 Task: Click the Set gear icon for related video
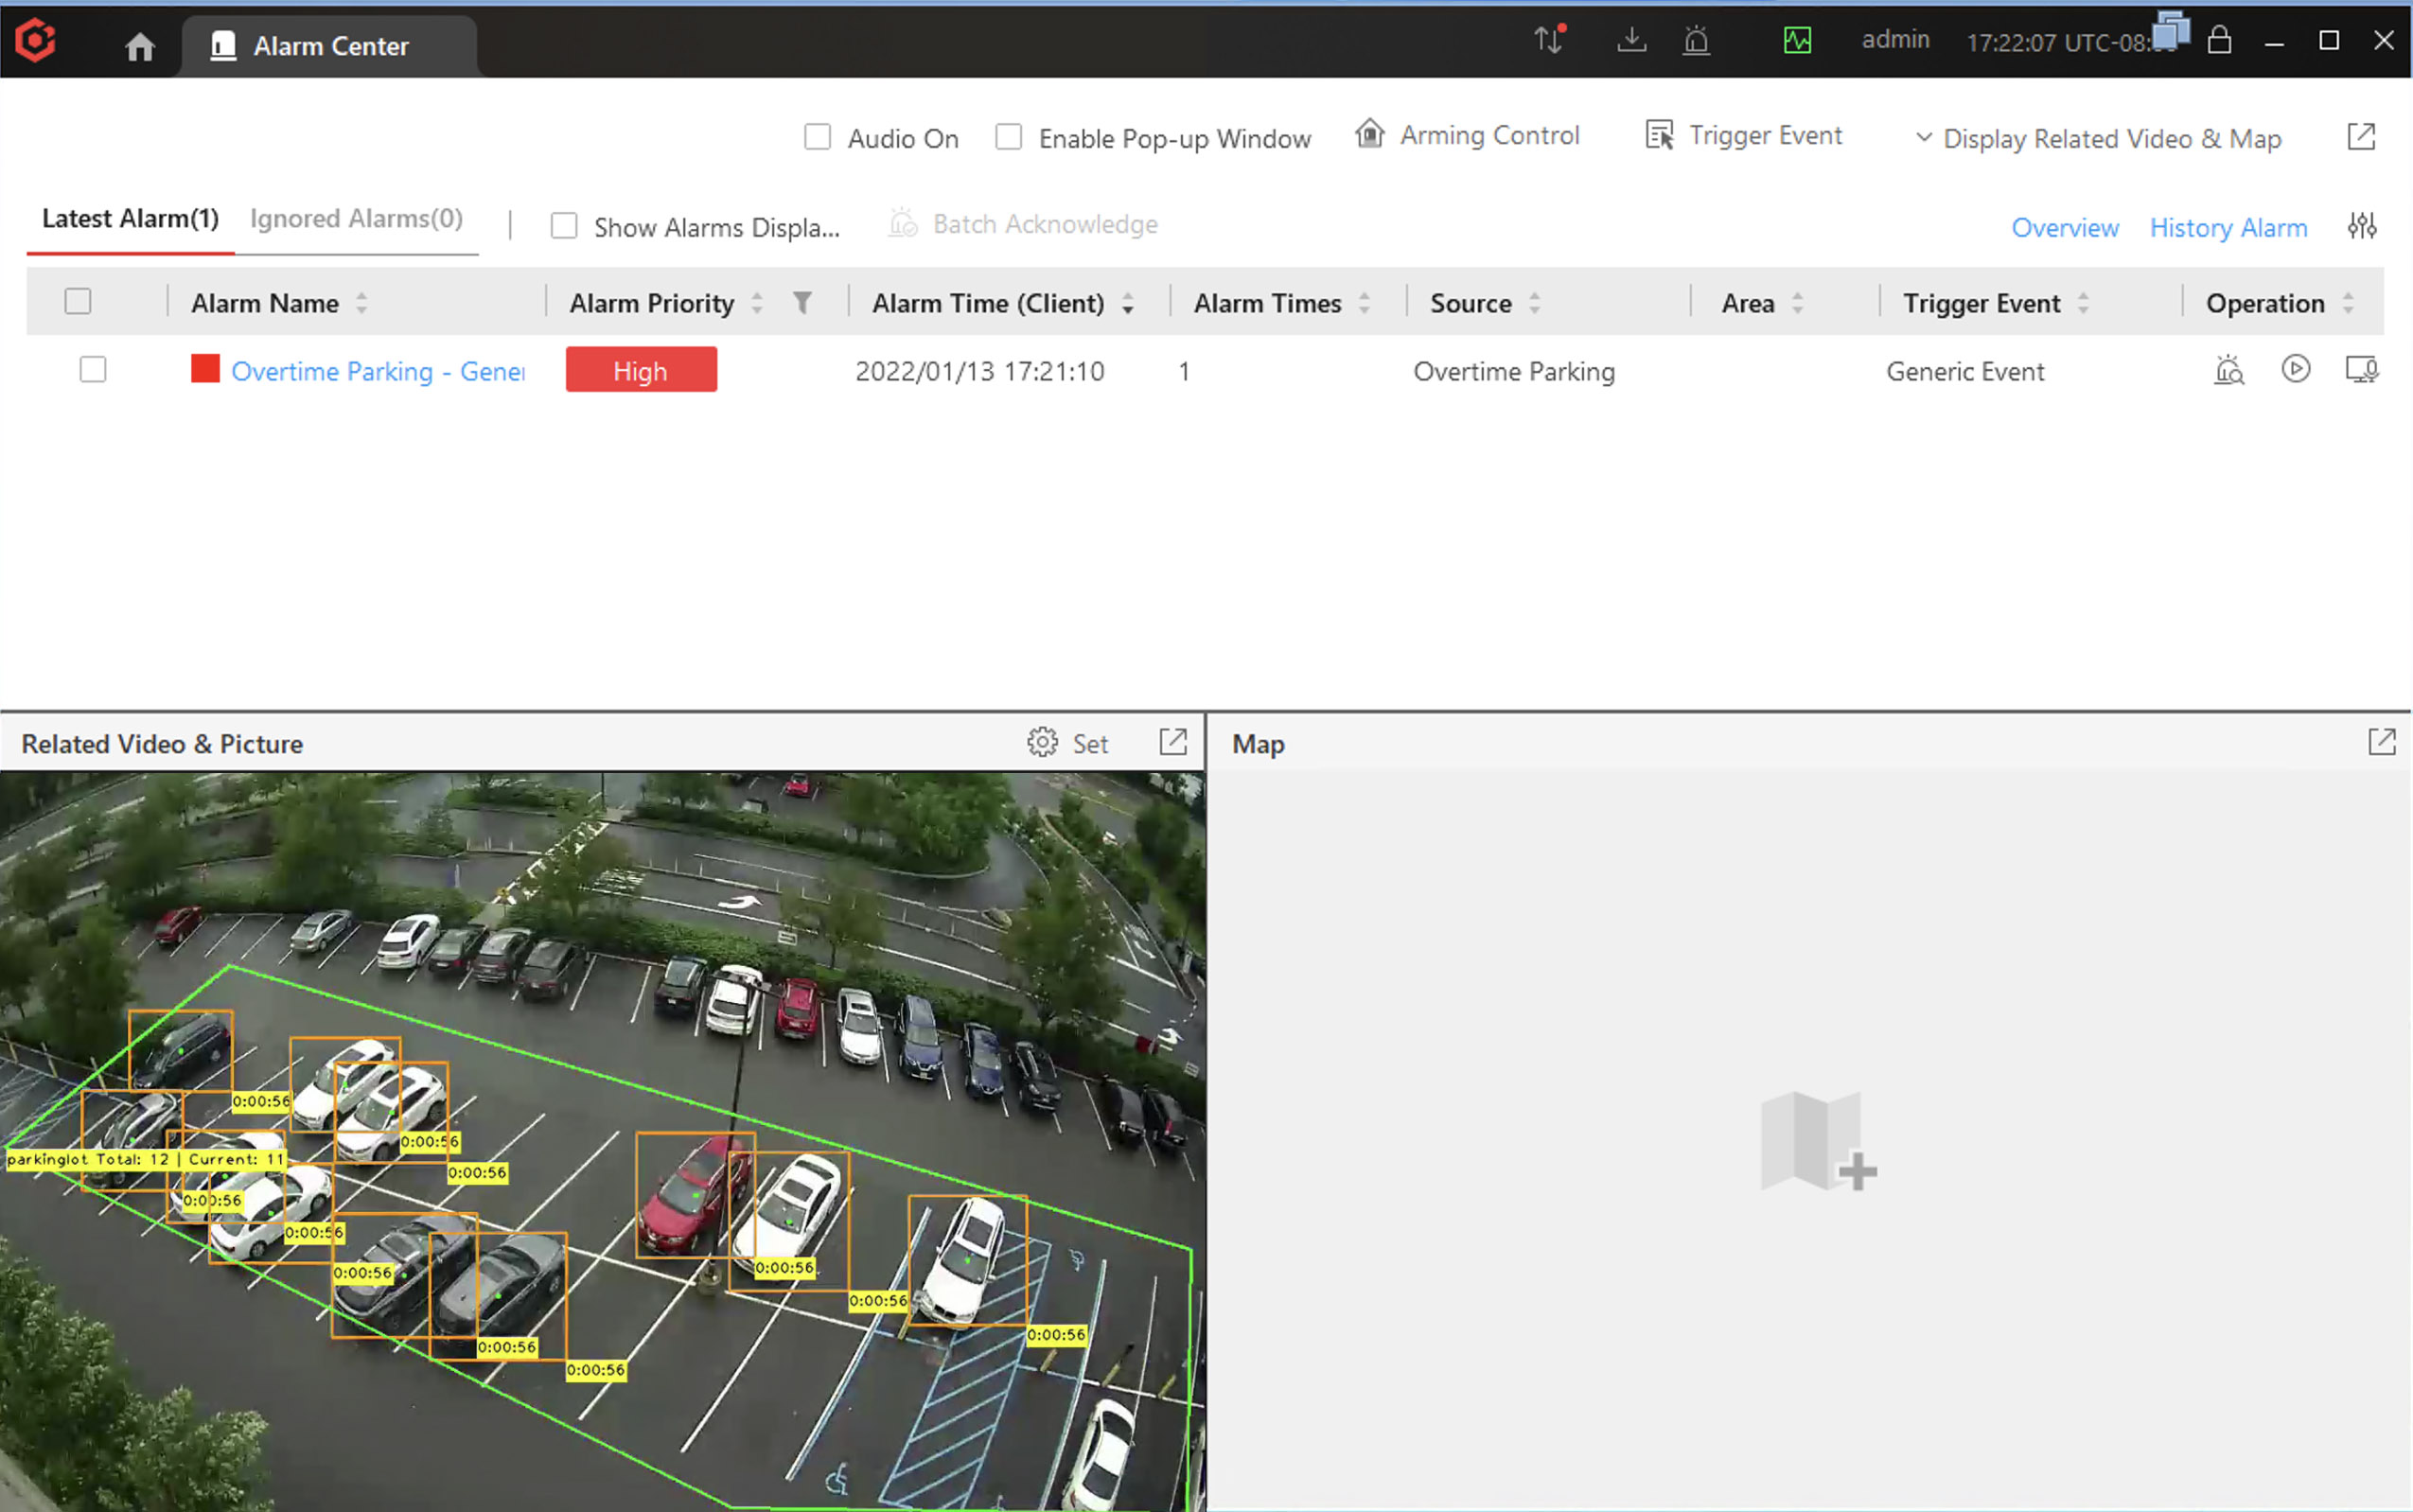[1043, 742]
